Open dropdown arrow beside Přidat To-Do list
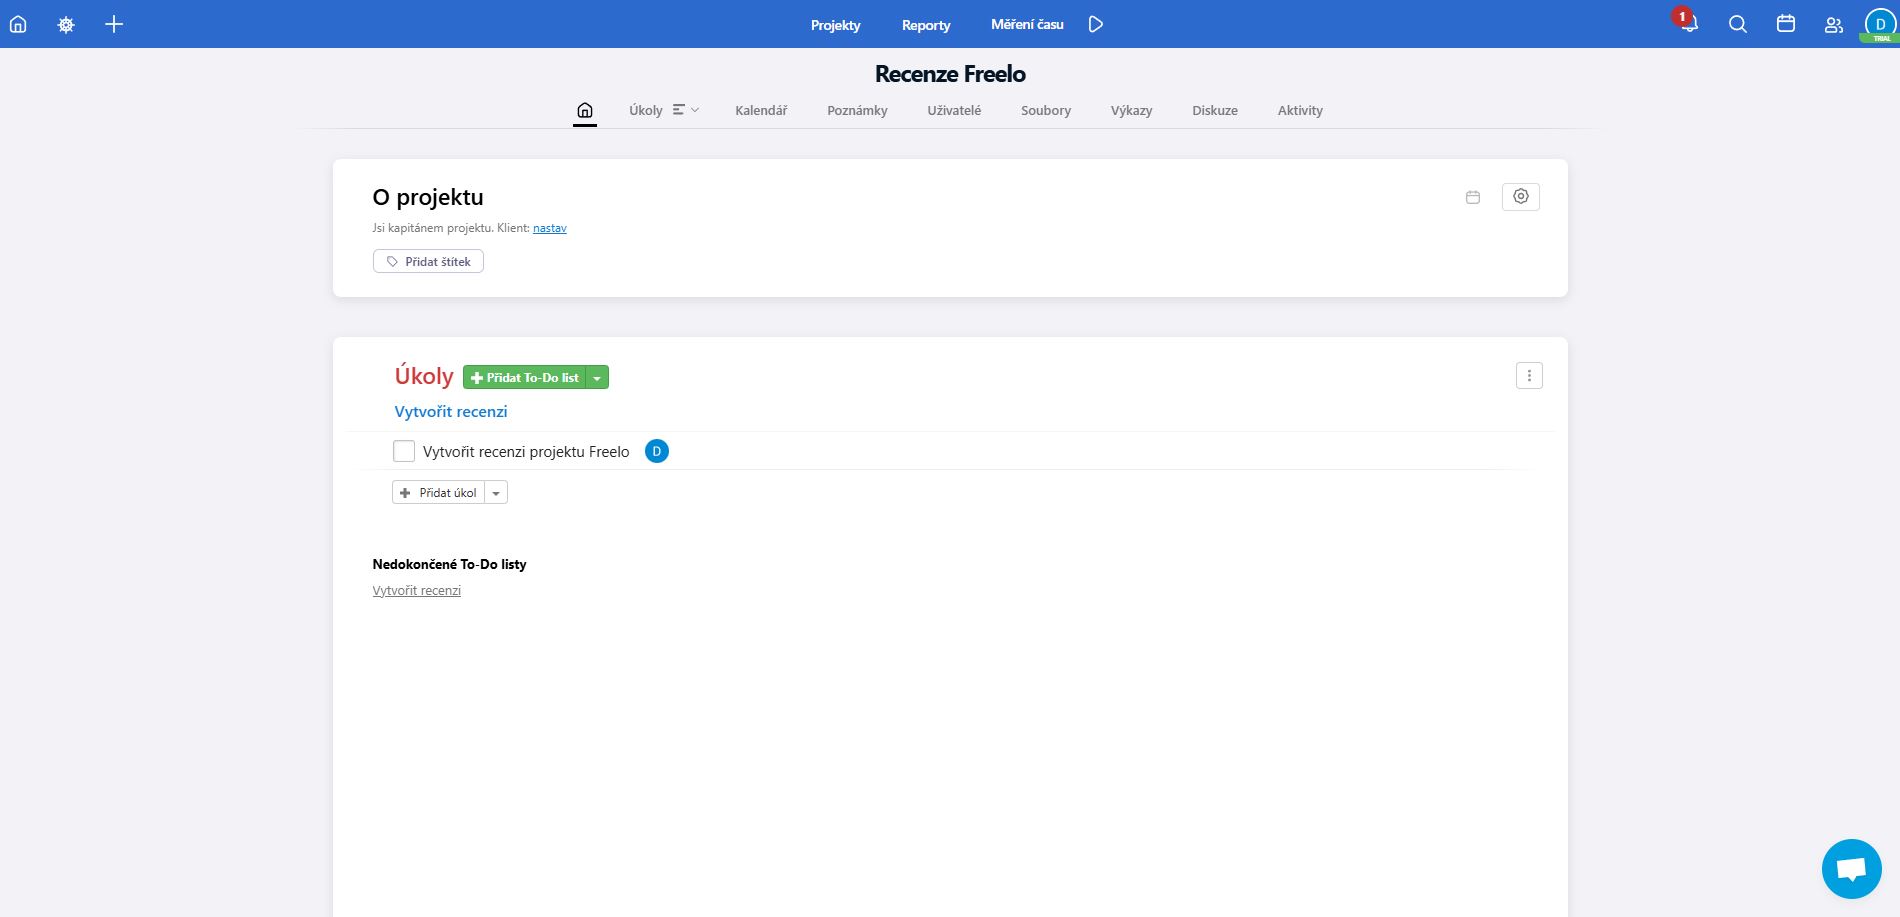1900x917 pixels. 597,377
